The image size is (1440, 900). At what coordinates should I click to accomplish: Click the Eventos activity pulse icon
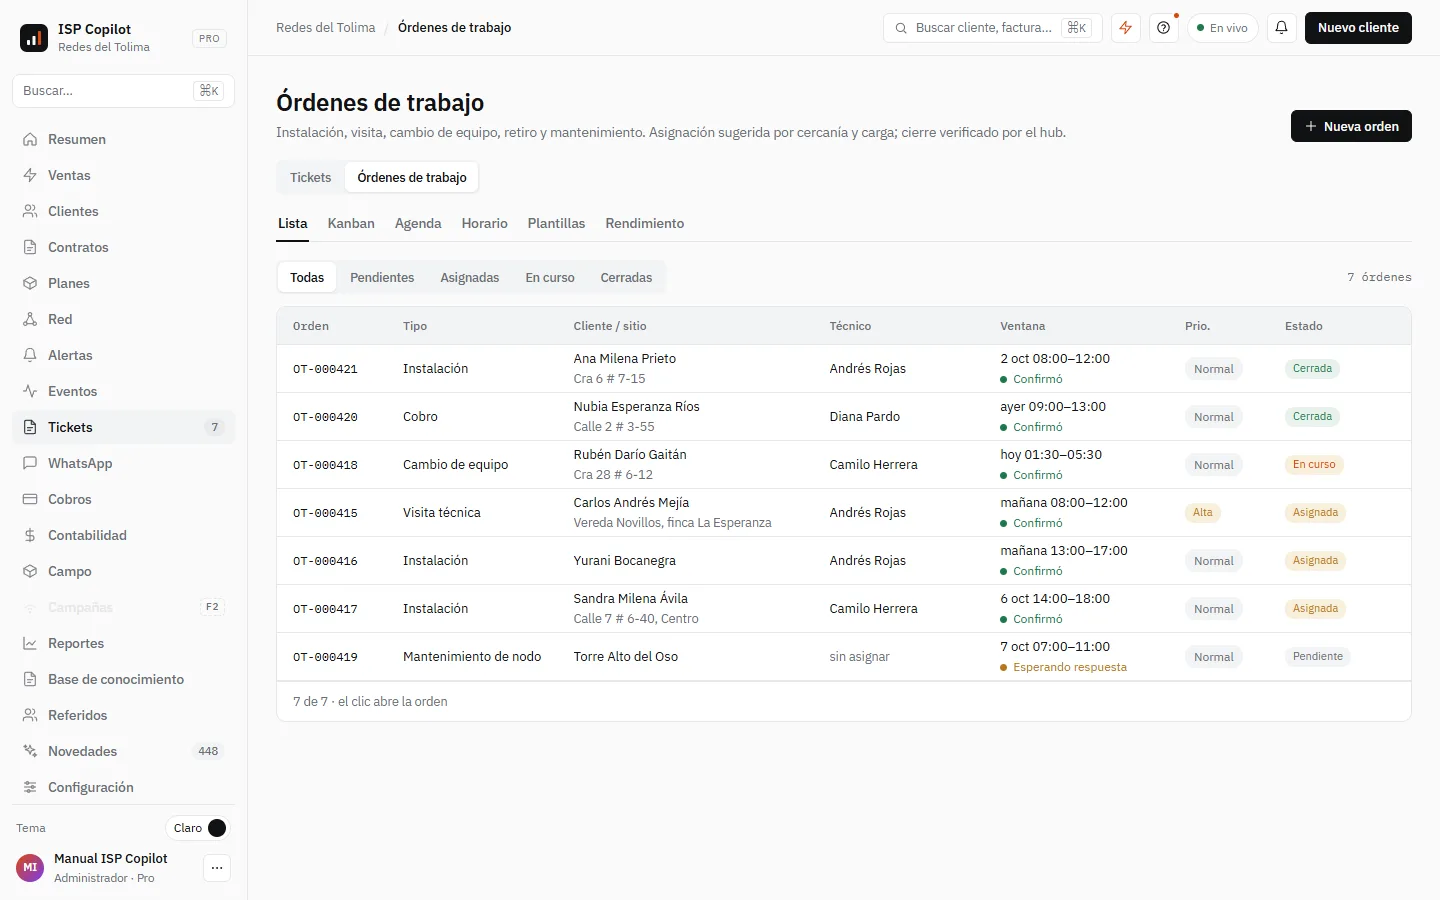coord(30,391)
